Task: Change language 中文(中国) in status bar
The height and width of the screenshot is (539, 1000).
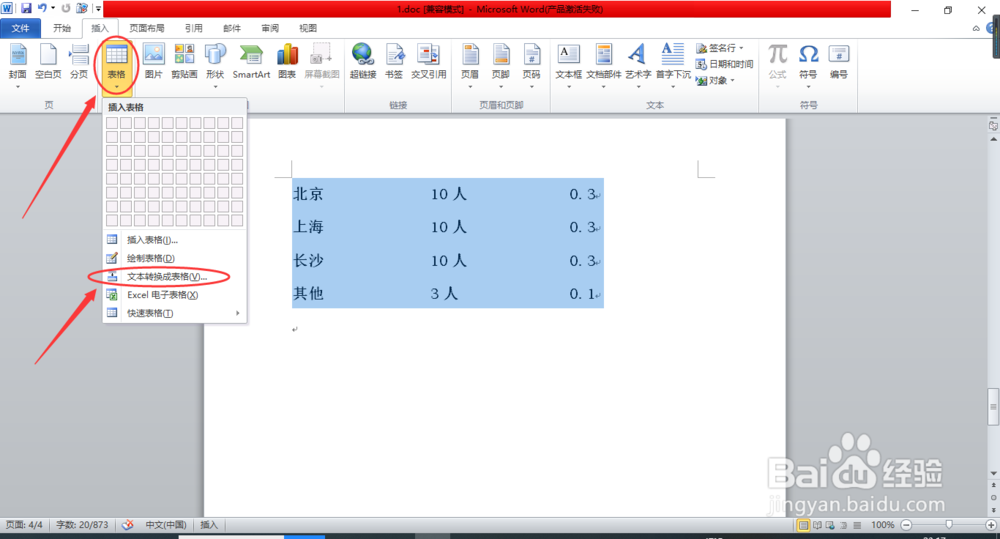Action: coord(166,525)
